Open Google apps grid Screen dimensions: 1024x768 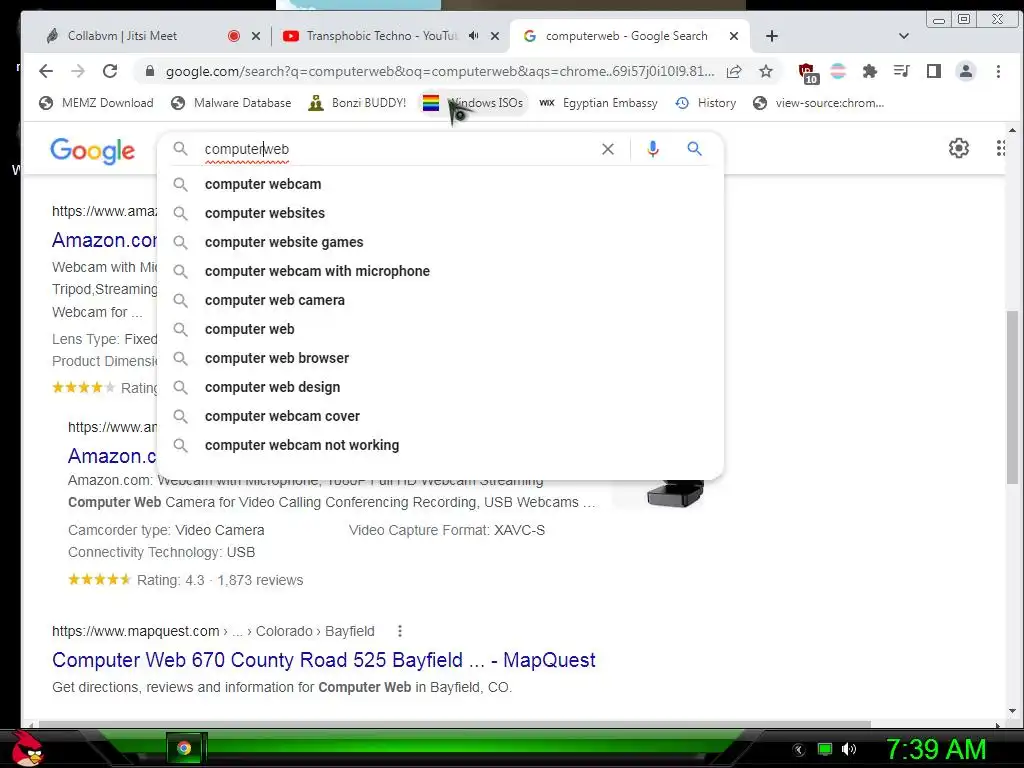[1000, 148]
